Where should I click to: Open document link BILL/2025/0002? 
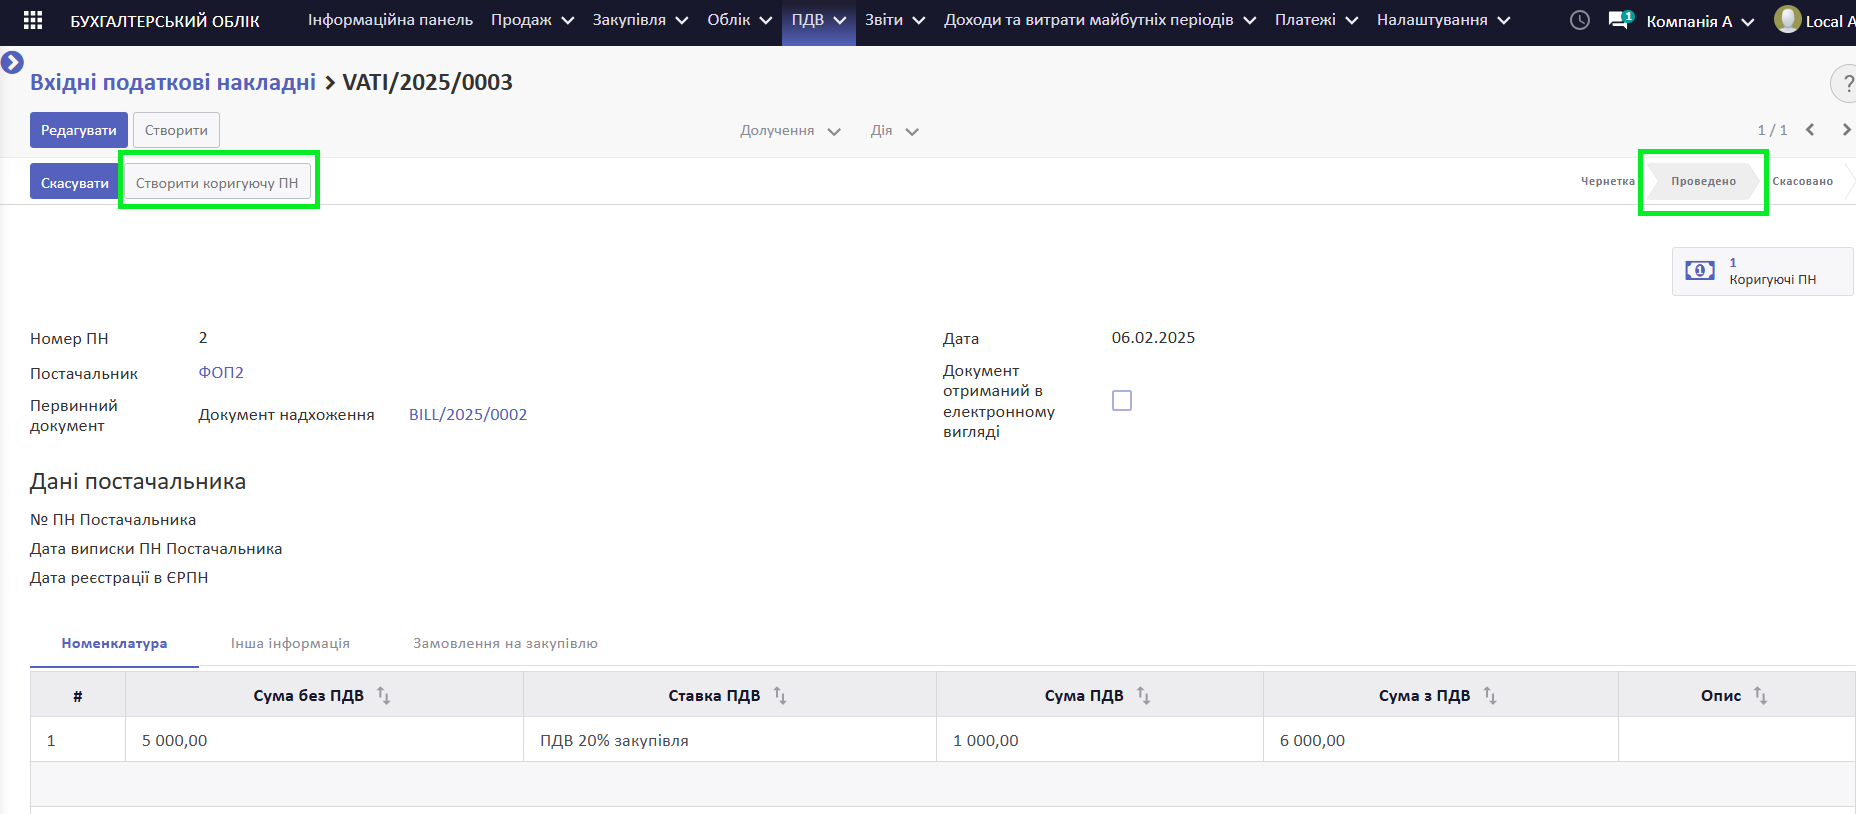(x=468, y=414)
